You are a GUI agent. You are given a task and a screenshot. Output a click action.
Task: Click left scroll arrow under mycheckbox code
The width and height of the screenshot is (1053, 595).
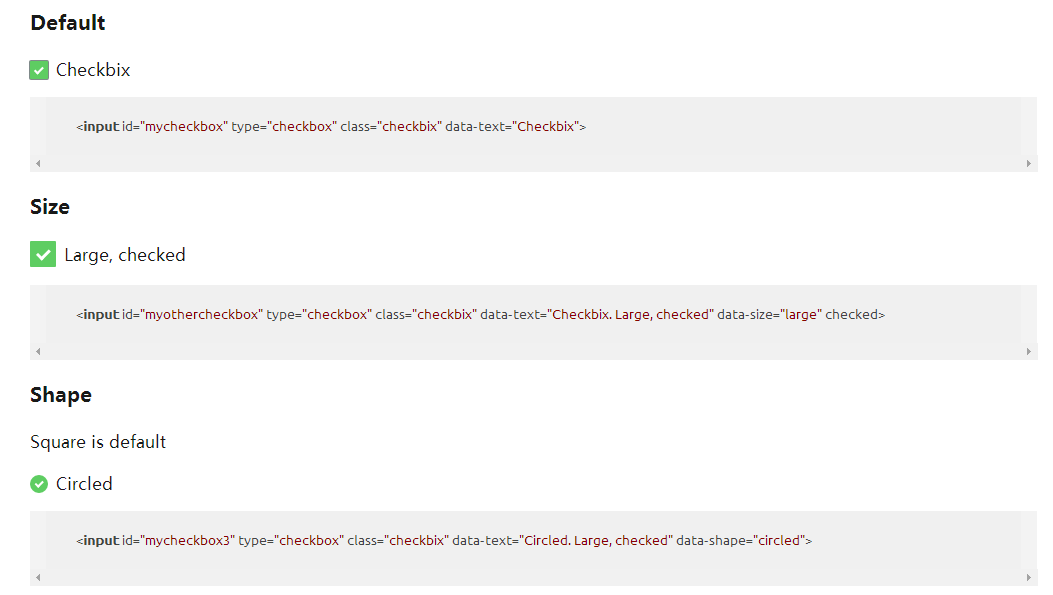click(38, 163)
